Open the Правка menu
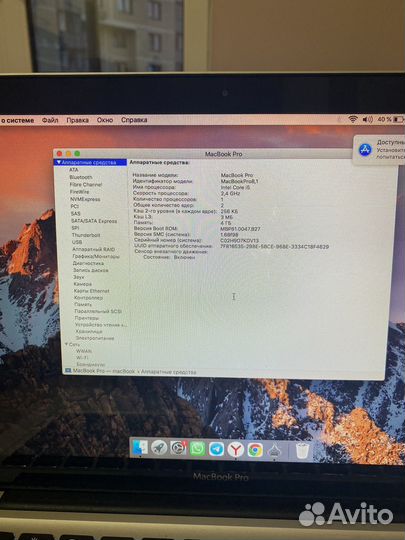 click(x=77, y=120)
